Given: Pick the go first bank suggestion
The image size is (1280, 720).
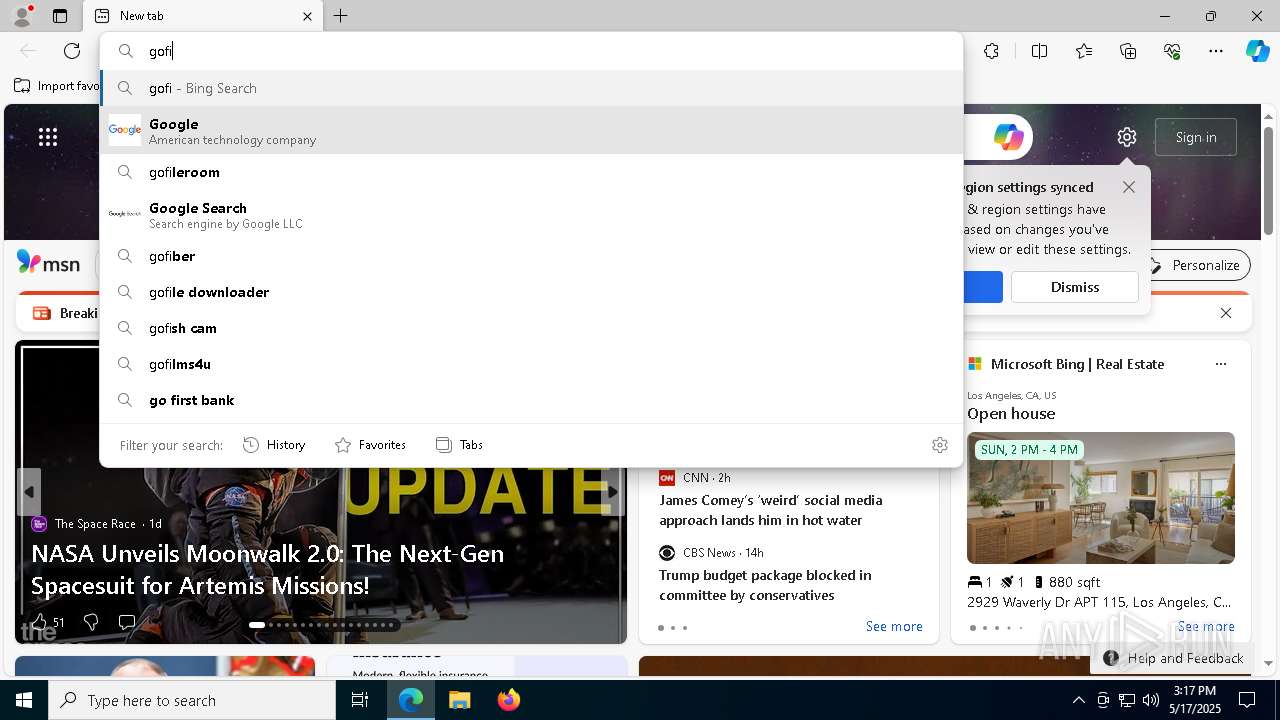Looking at the screenshot, I should point(532,400).
